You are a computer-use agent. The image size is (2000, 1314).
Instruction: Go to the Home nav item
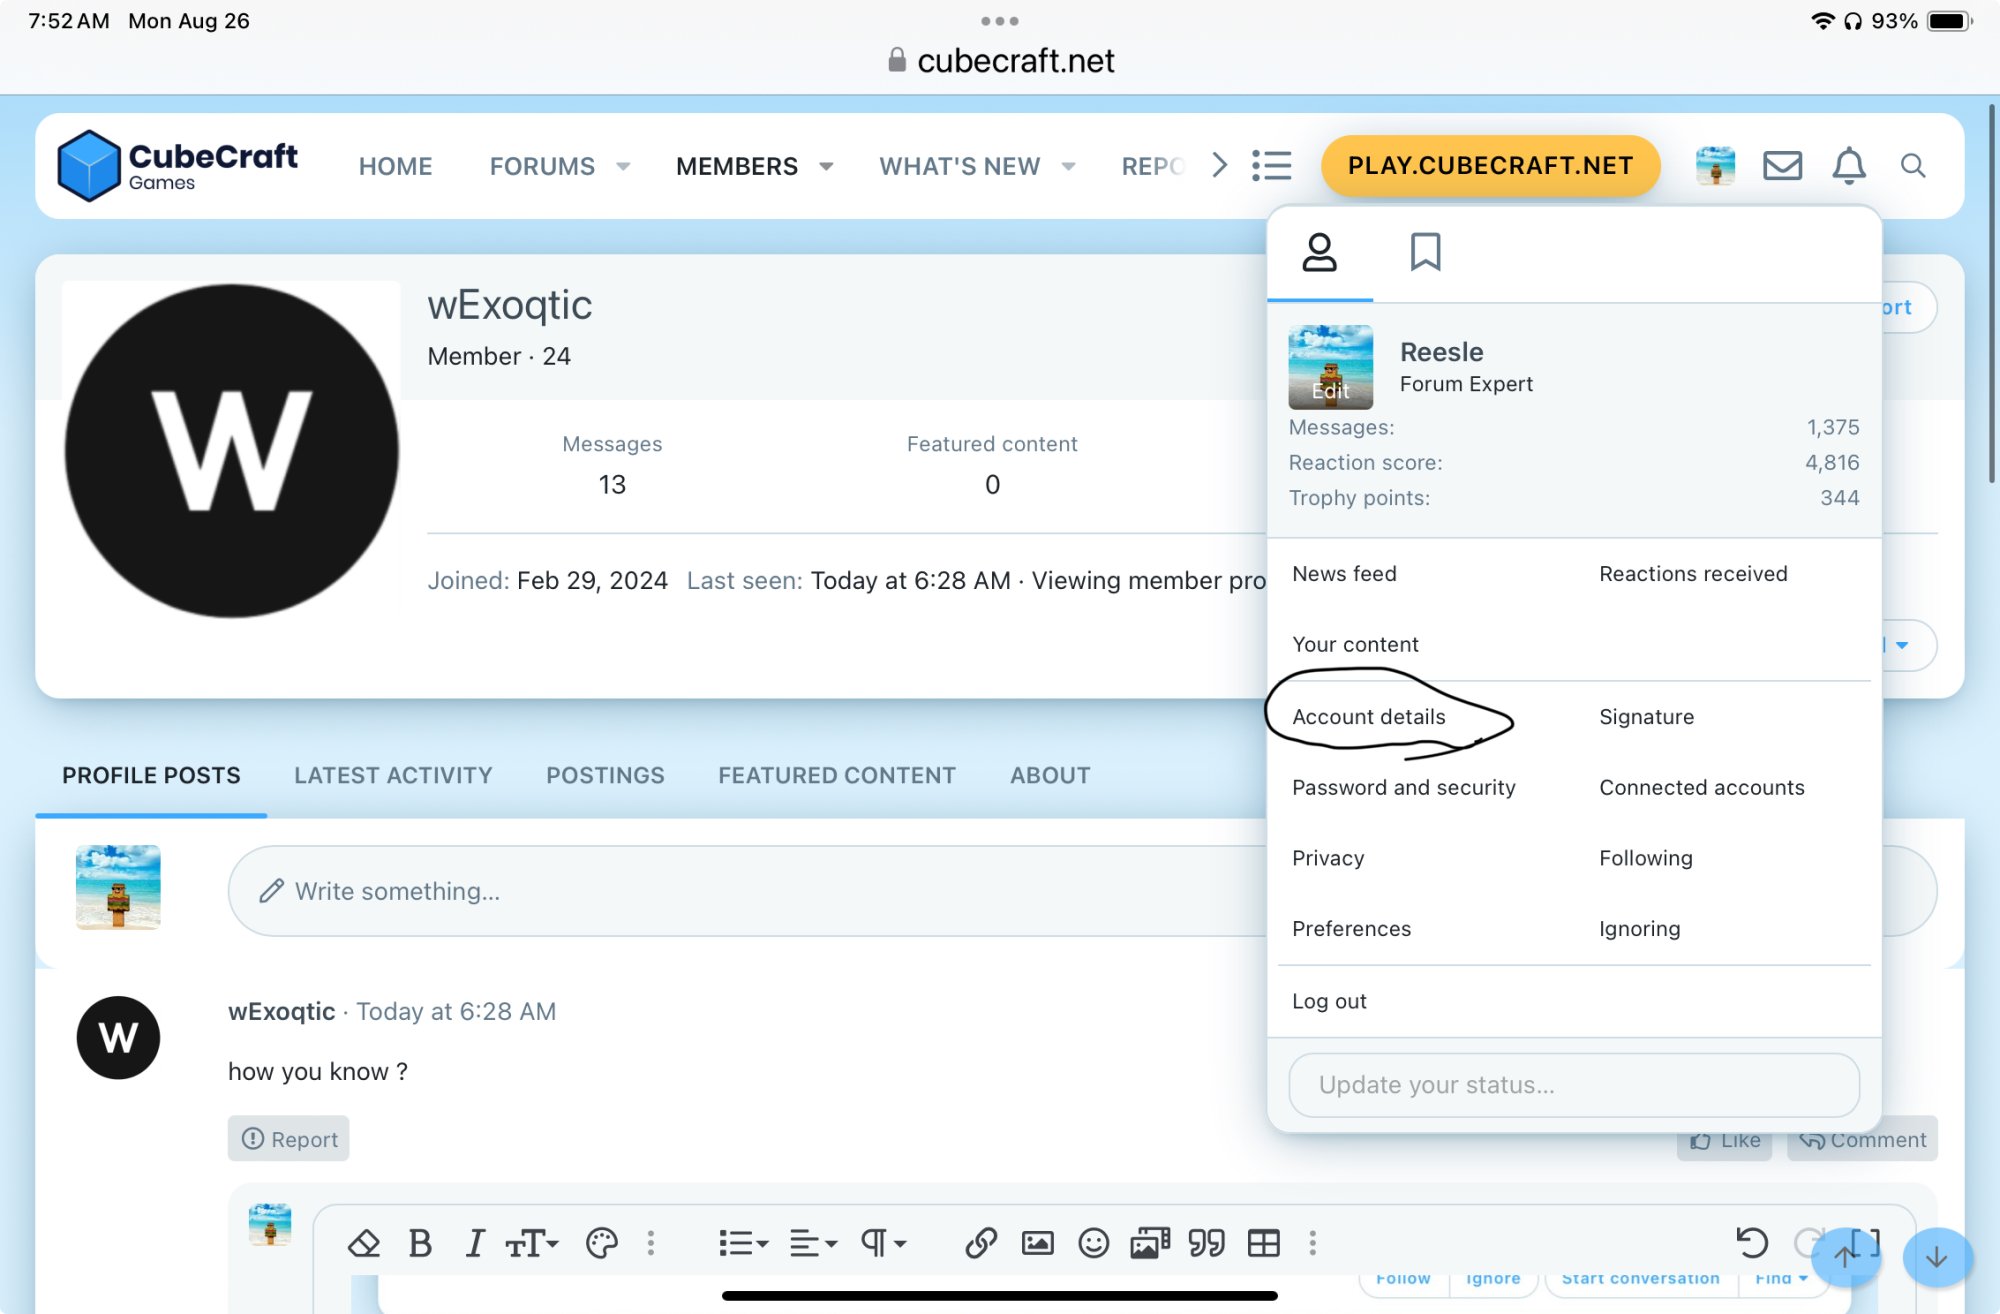point(396,166)
